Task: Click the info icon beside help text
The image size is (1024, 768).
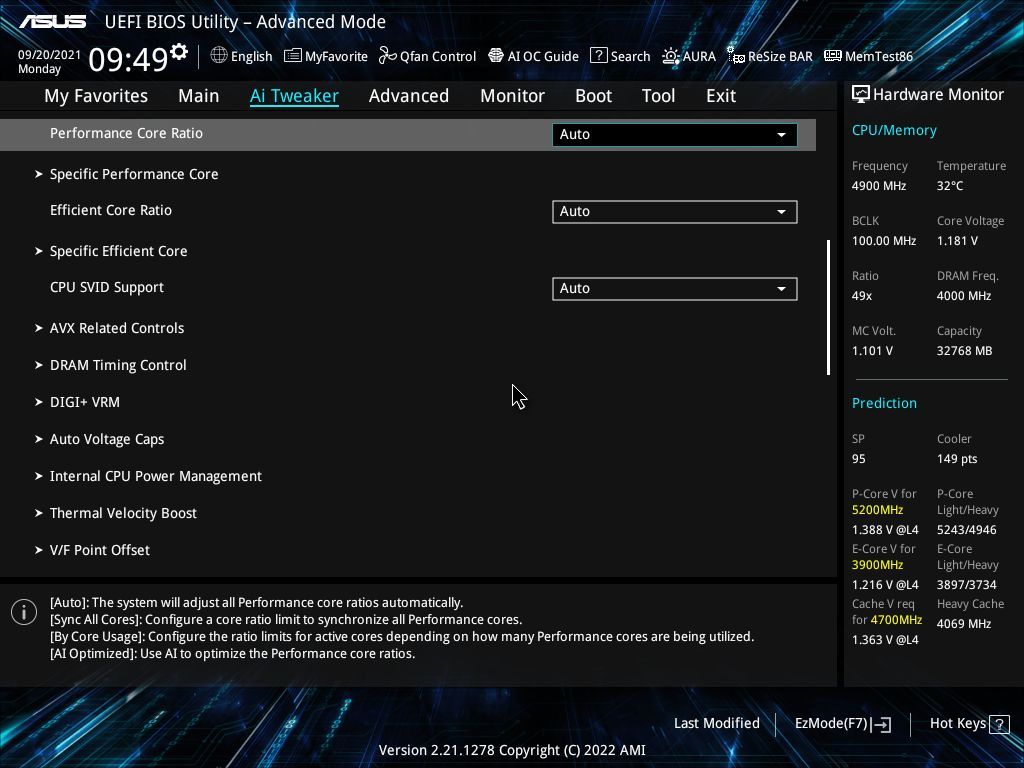Action: pyautogui.click(x=24, y=612)
